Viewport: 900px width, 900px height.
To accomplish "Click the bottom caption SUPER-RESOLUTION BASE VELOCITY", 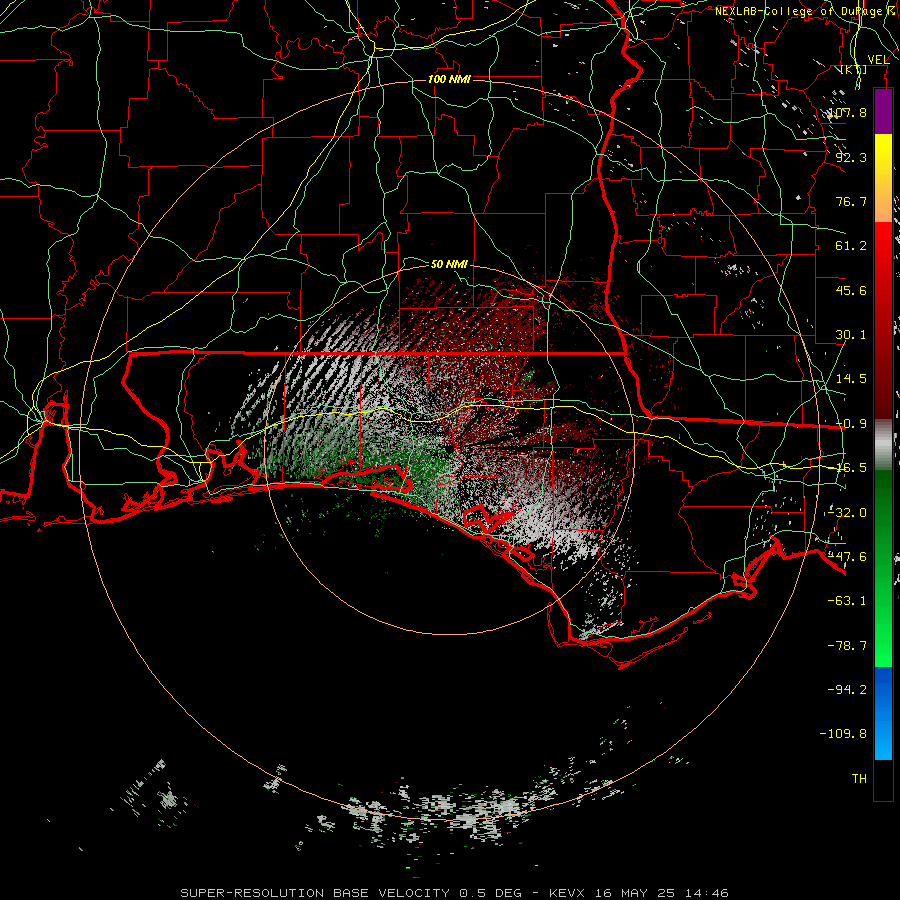I will pos(315,893).
